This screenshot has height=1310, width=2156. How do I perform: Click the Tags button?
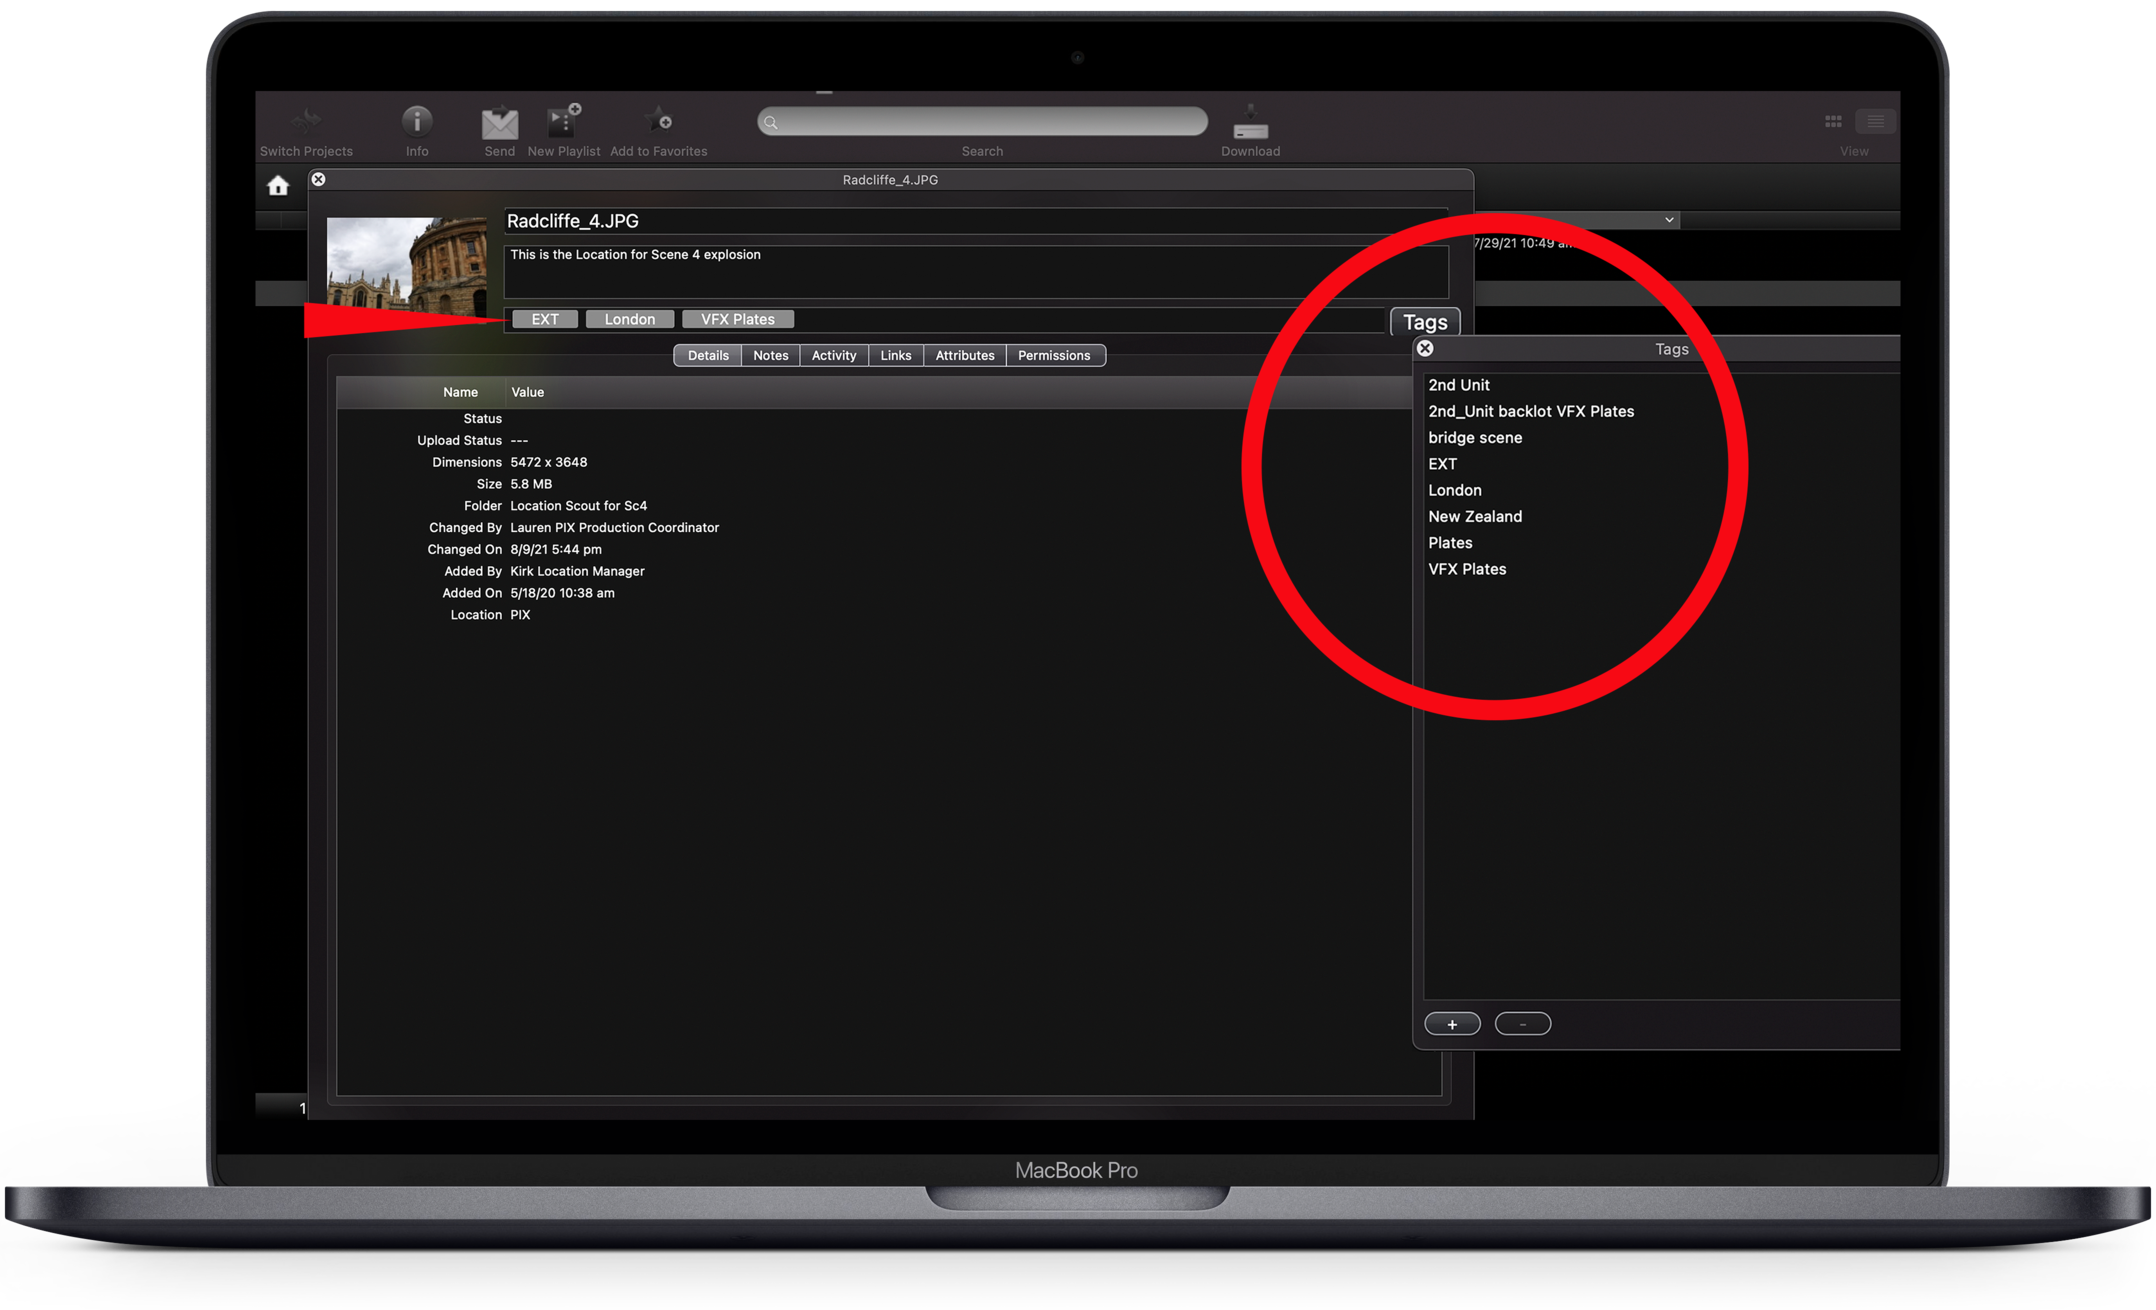pyautogui.click(x=1424, y=322)
